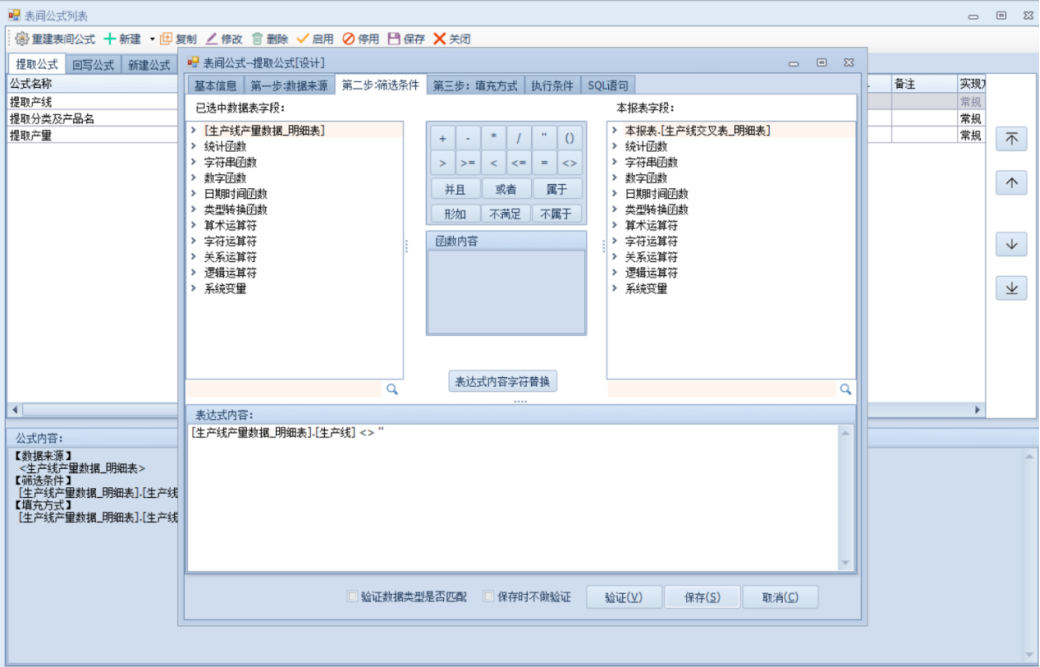The height and width of the screenshot is (667, 1040).
Task: Click the expression text box scrollbar down arrow
Action: (845, 563)
